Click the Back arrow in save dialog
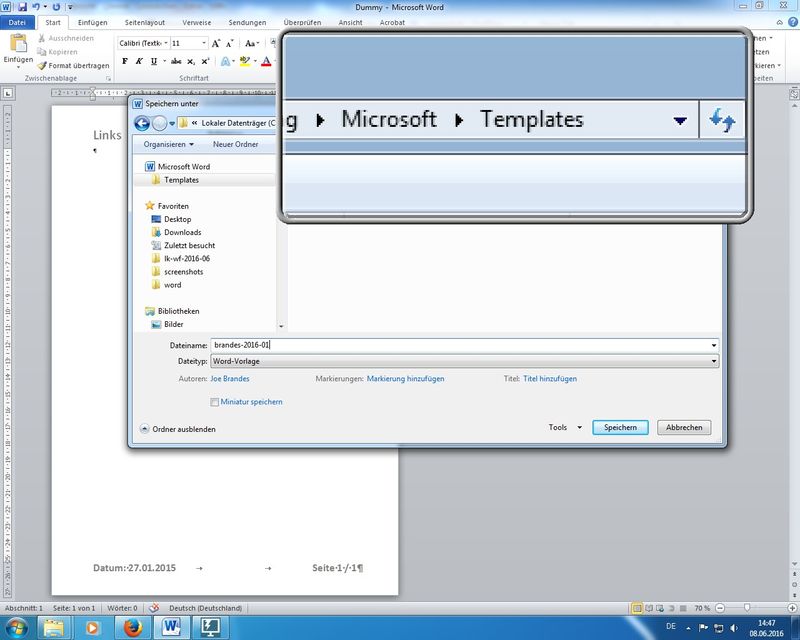800x640 pixels. [142, 123]
